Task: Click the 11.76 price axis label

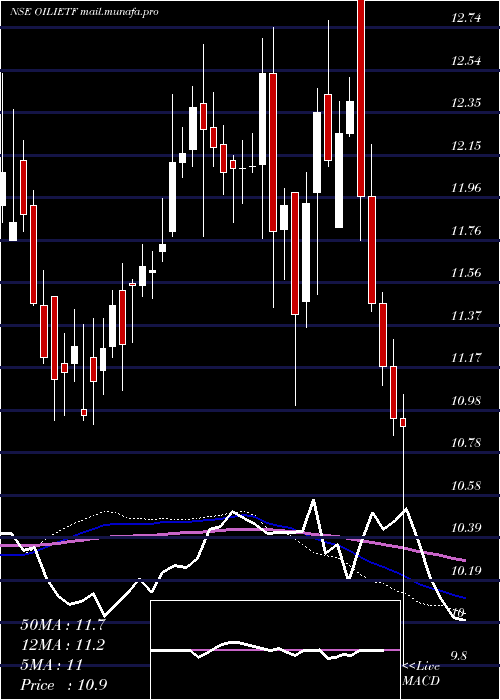Action: point(465,231)
